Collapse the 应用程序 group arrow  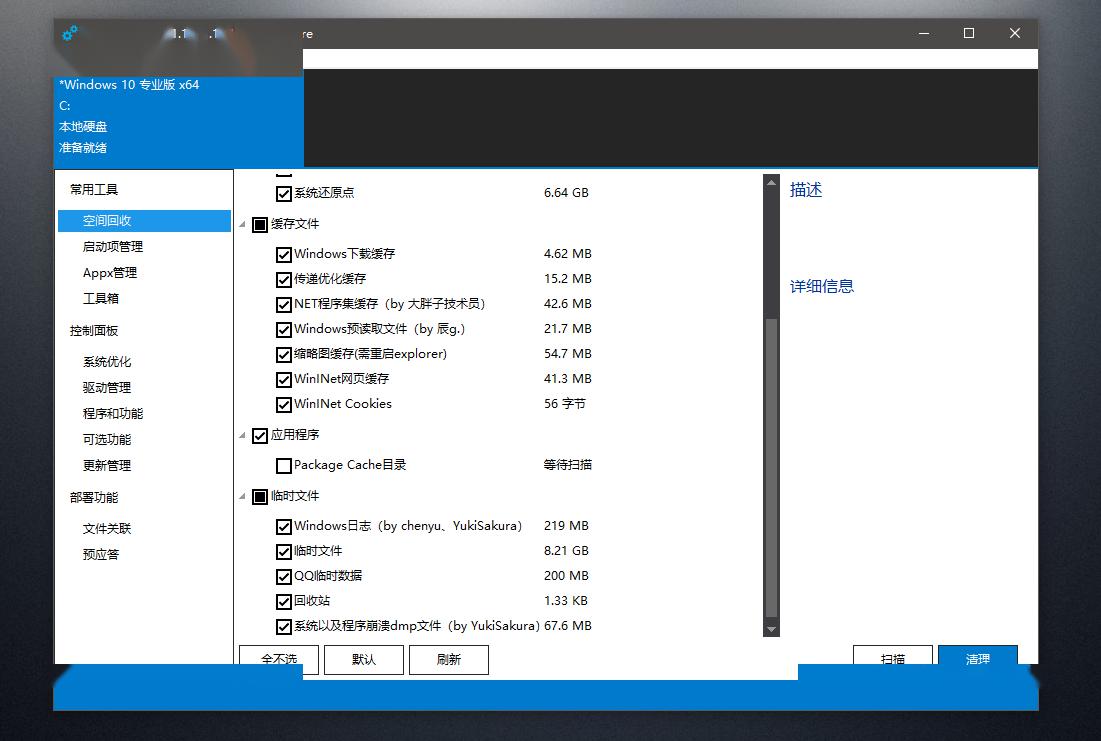[243, 435]
